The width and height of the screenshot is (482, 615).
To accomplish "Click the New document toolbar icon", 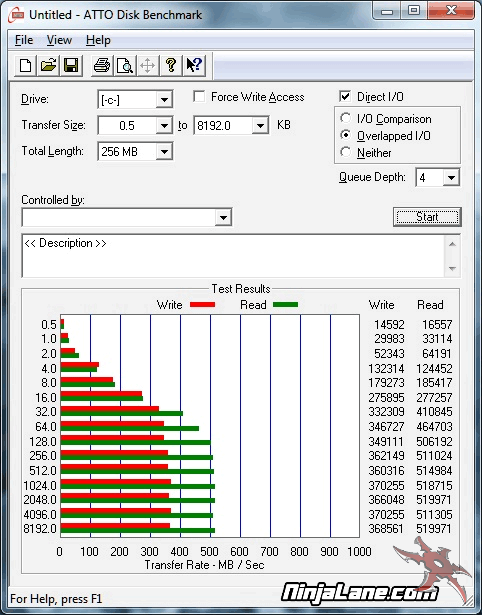I will point(25,65).
